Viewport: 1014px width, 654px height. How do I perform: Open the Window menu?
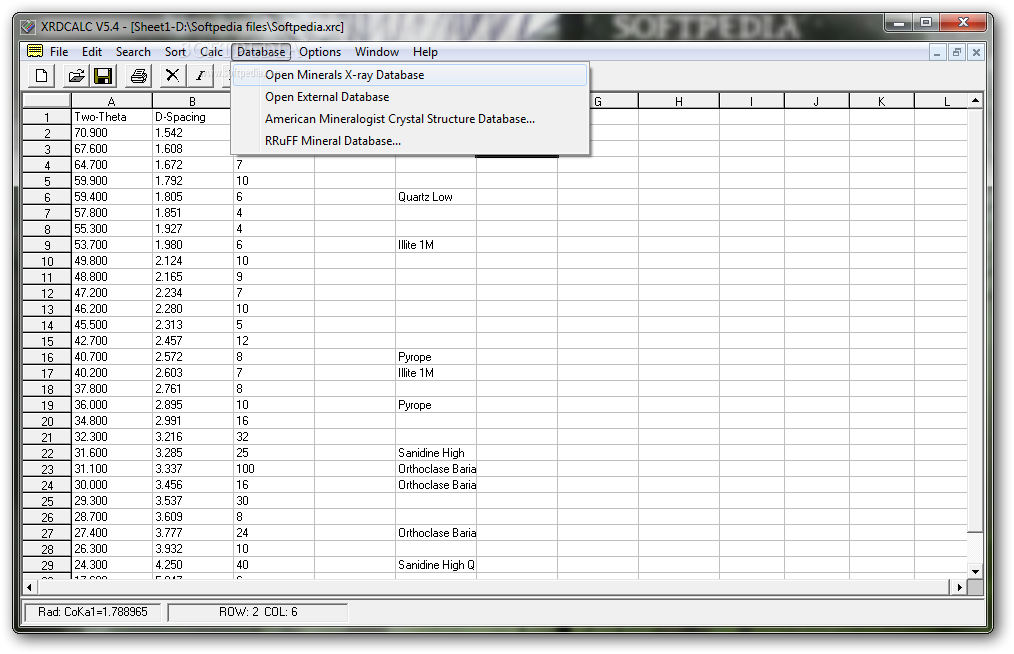tap(376, 52)
